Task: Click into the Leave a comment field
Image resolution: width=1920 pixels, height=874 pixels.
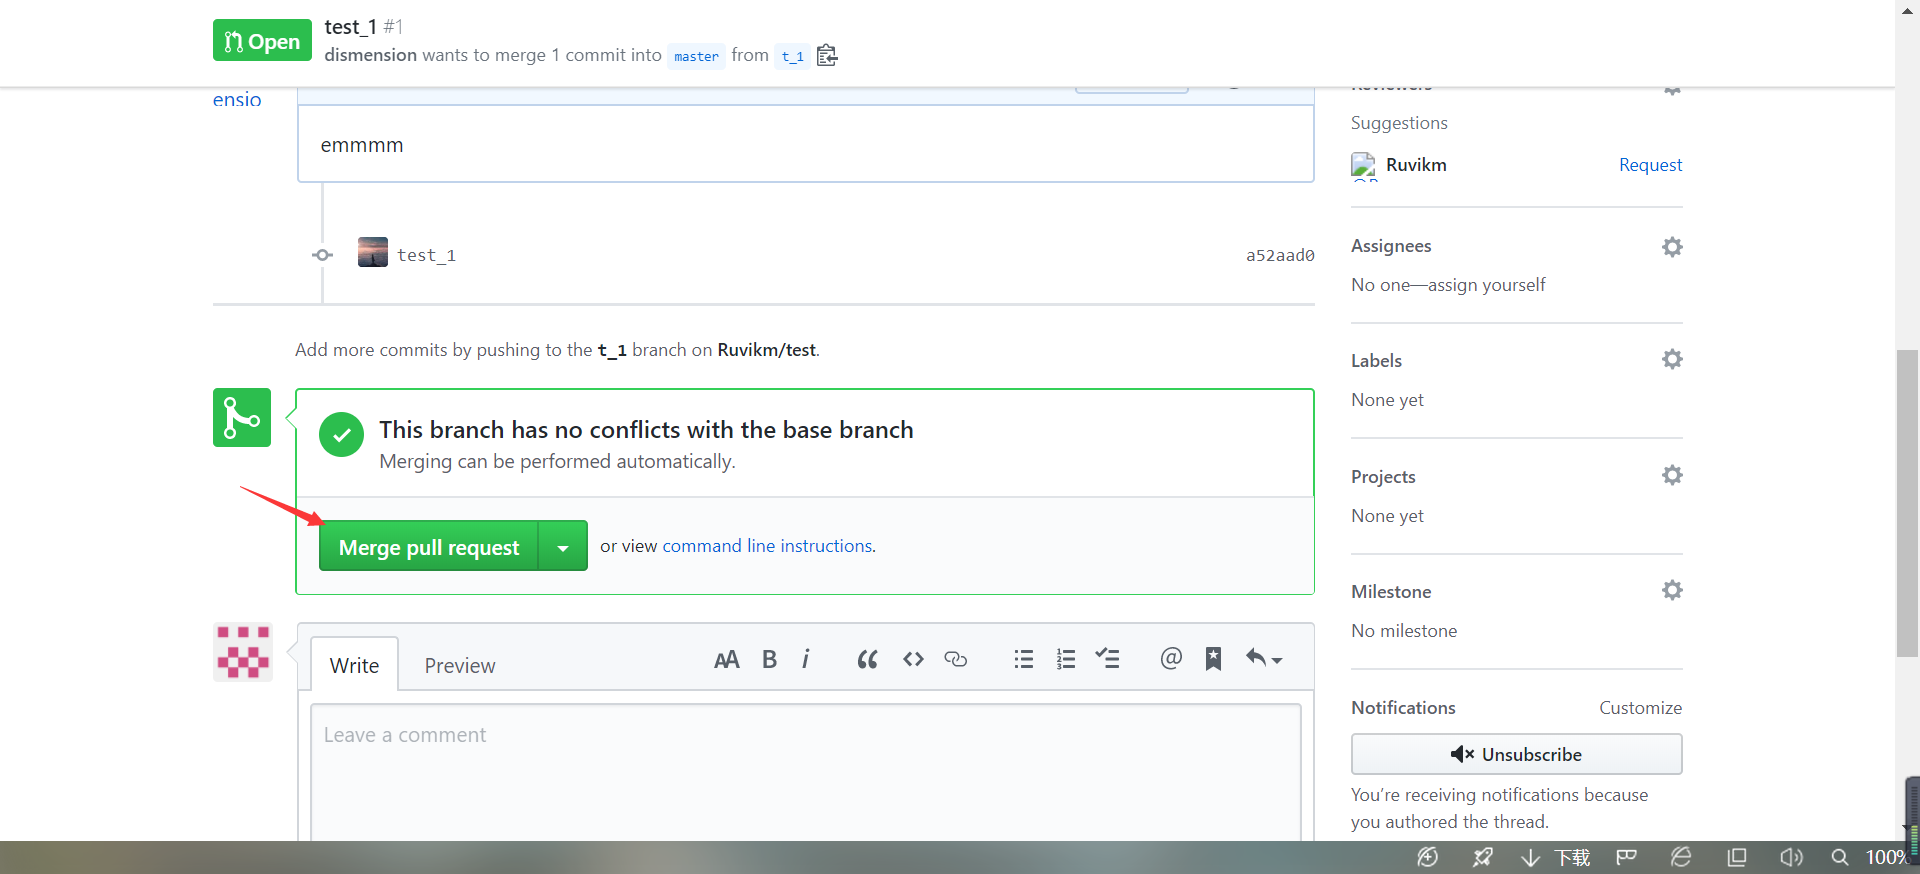Action: [805, 772]
